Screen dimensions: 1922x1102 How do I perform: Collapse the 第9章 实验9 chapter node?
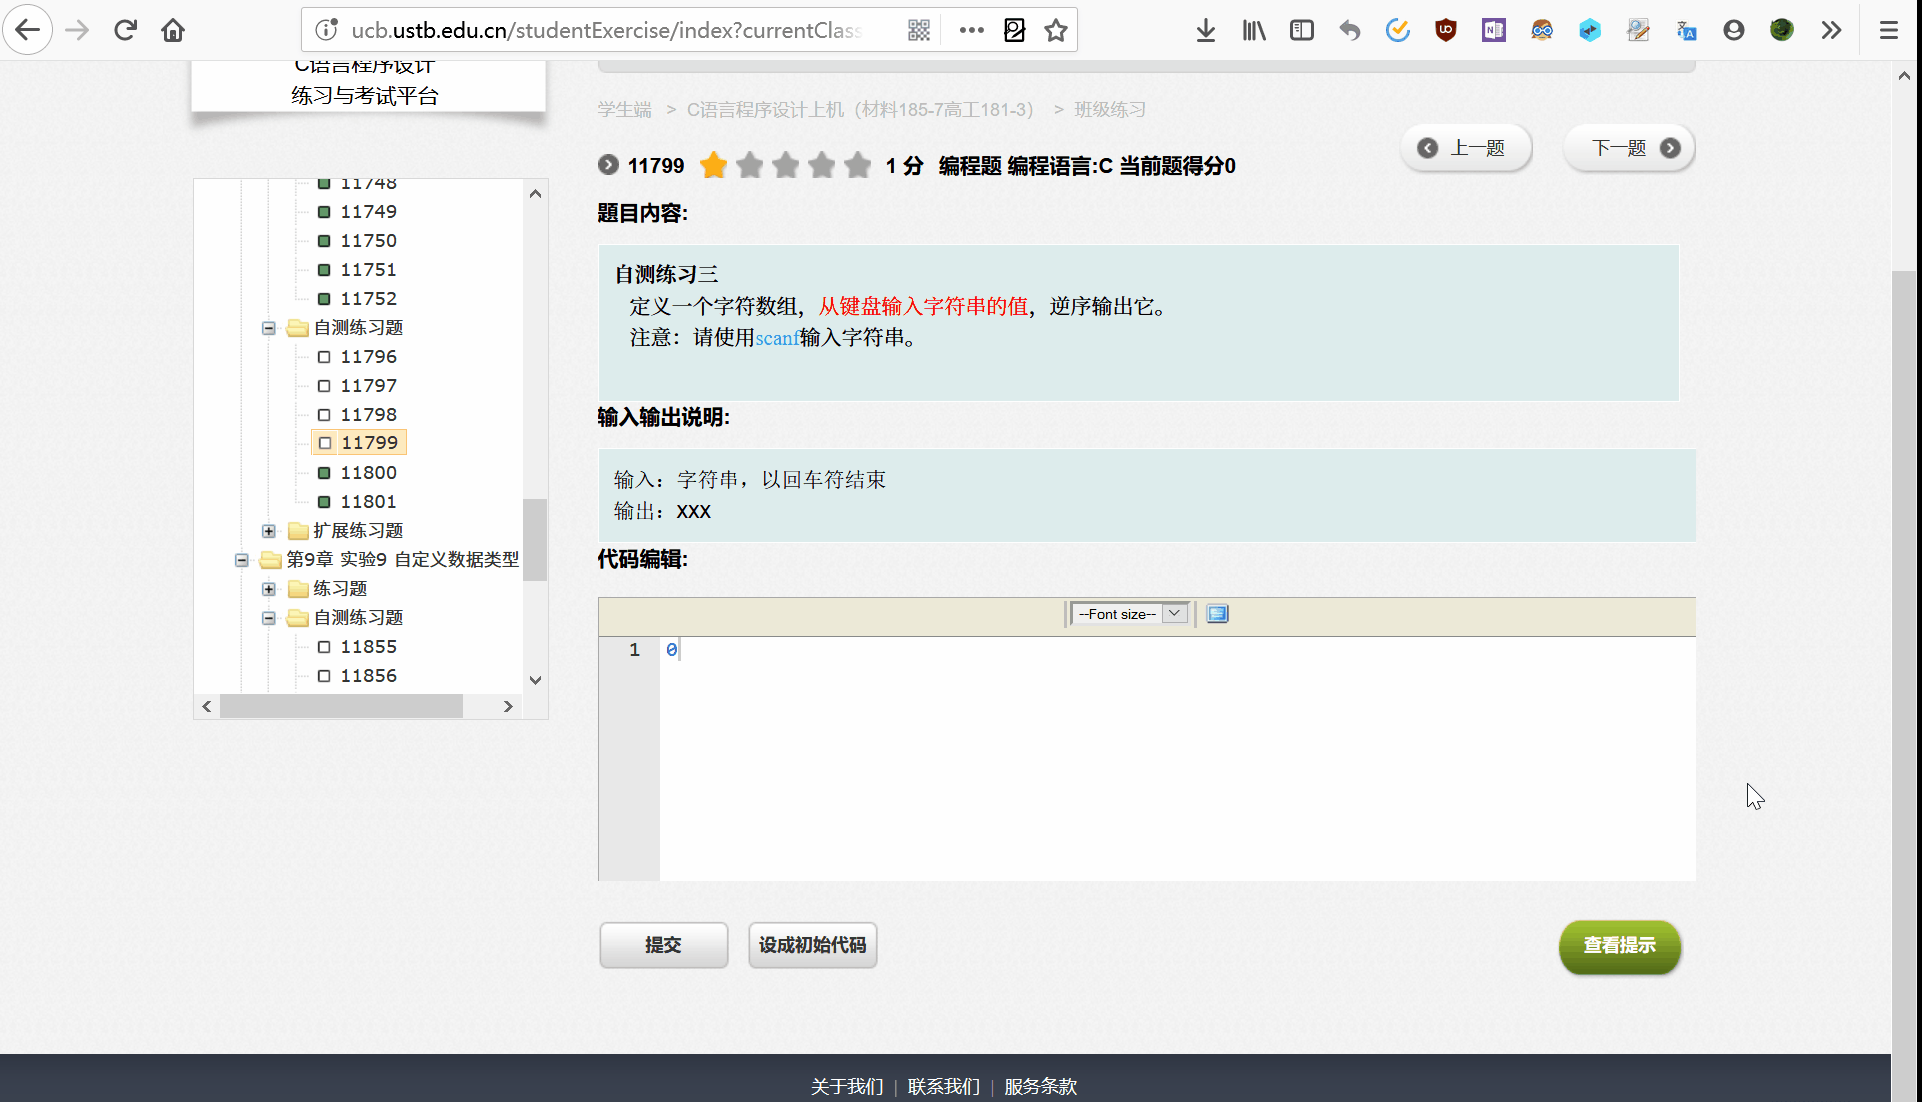242,560
